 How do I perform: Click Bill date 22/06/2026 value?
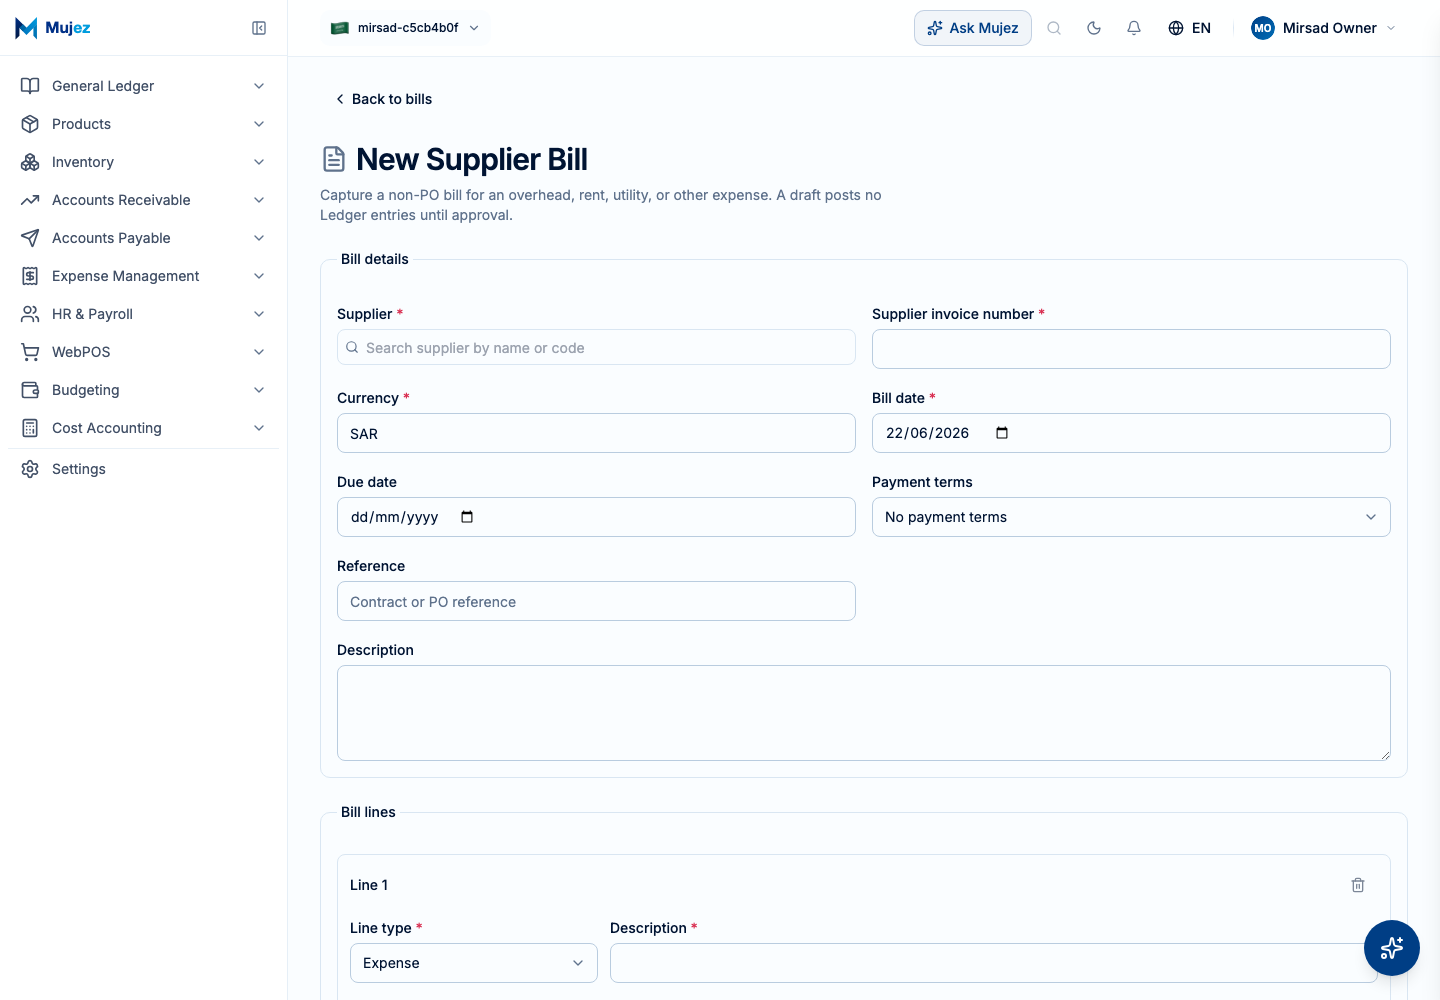927,433
